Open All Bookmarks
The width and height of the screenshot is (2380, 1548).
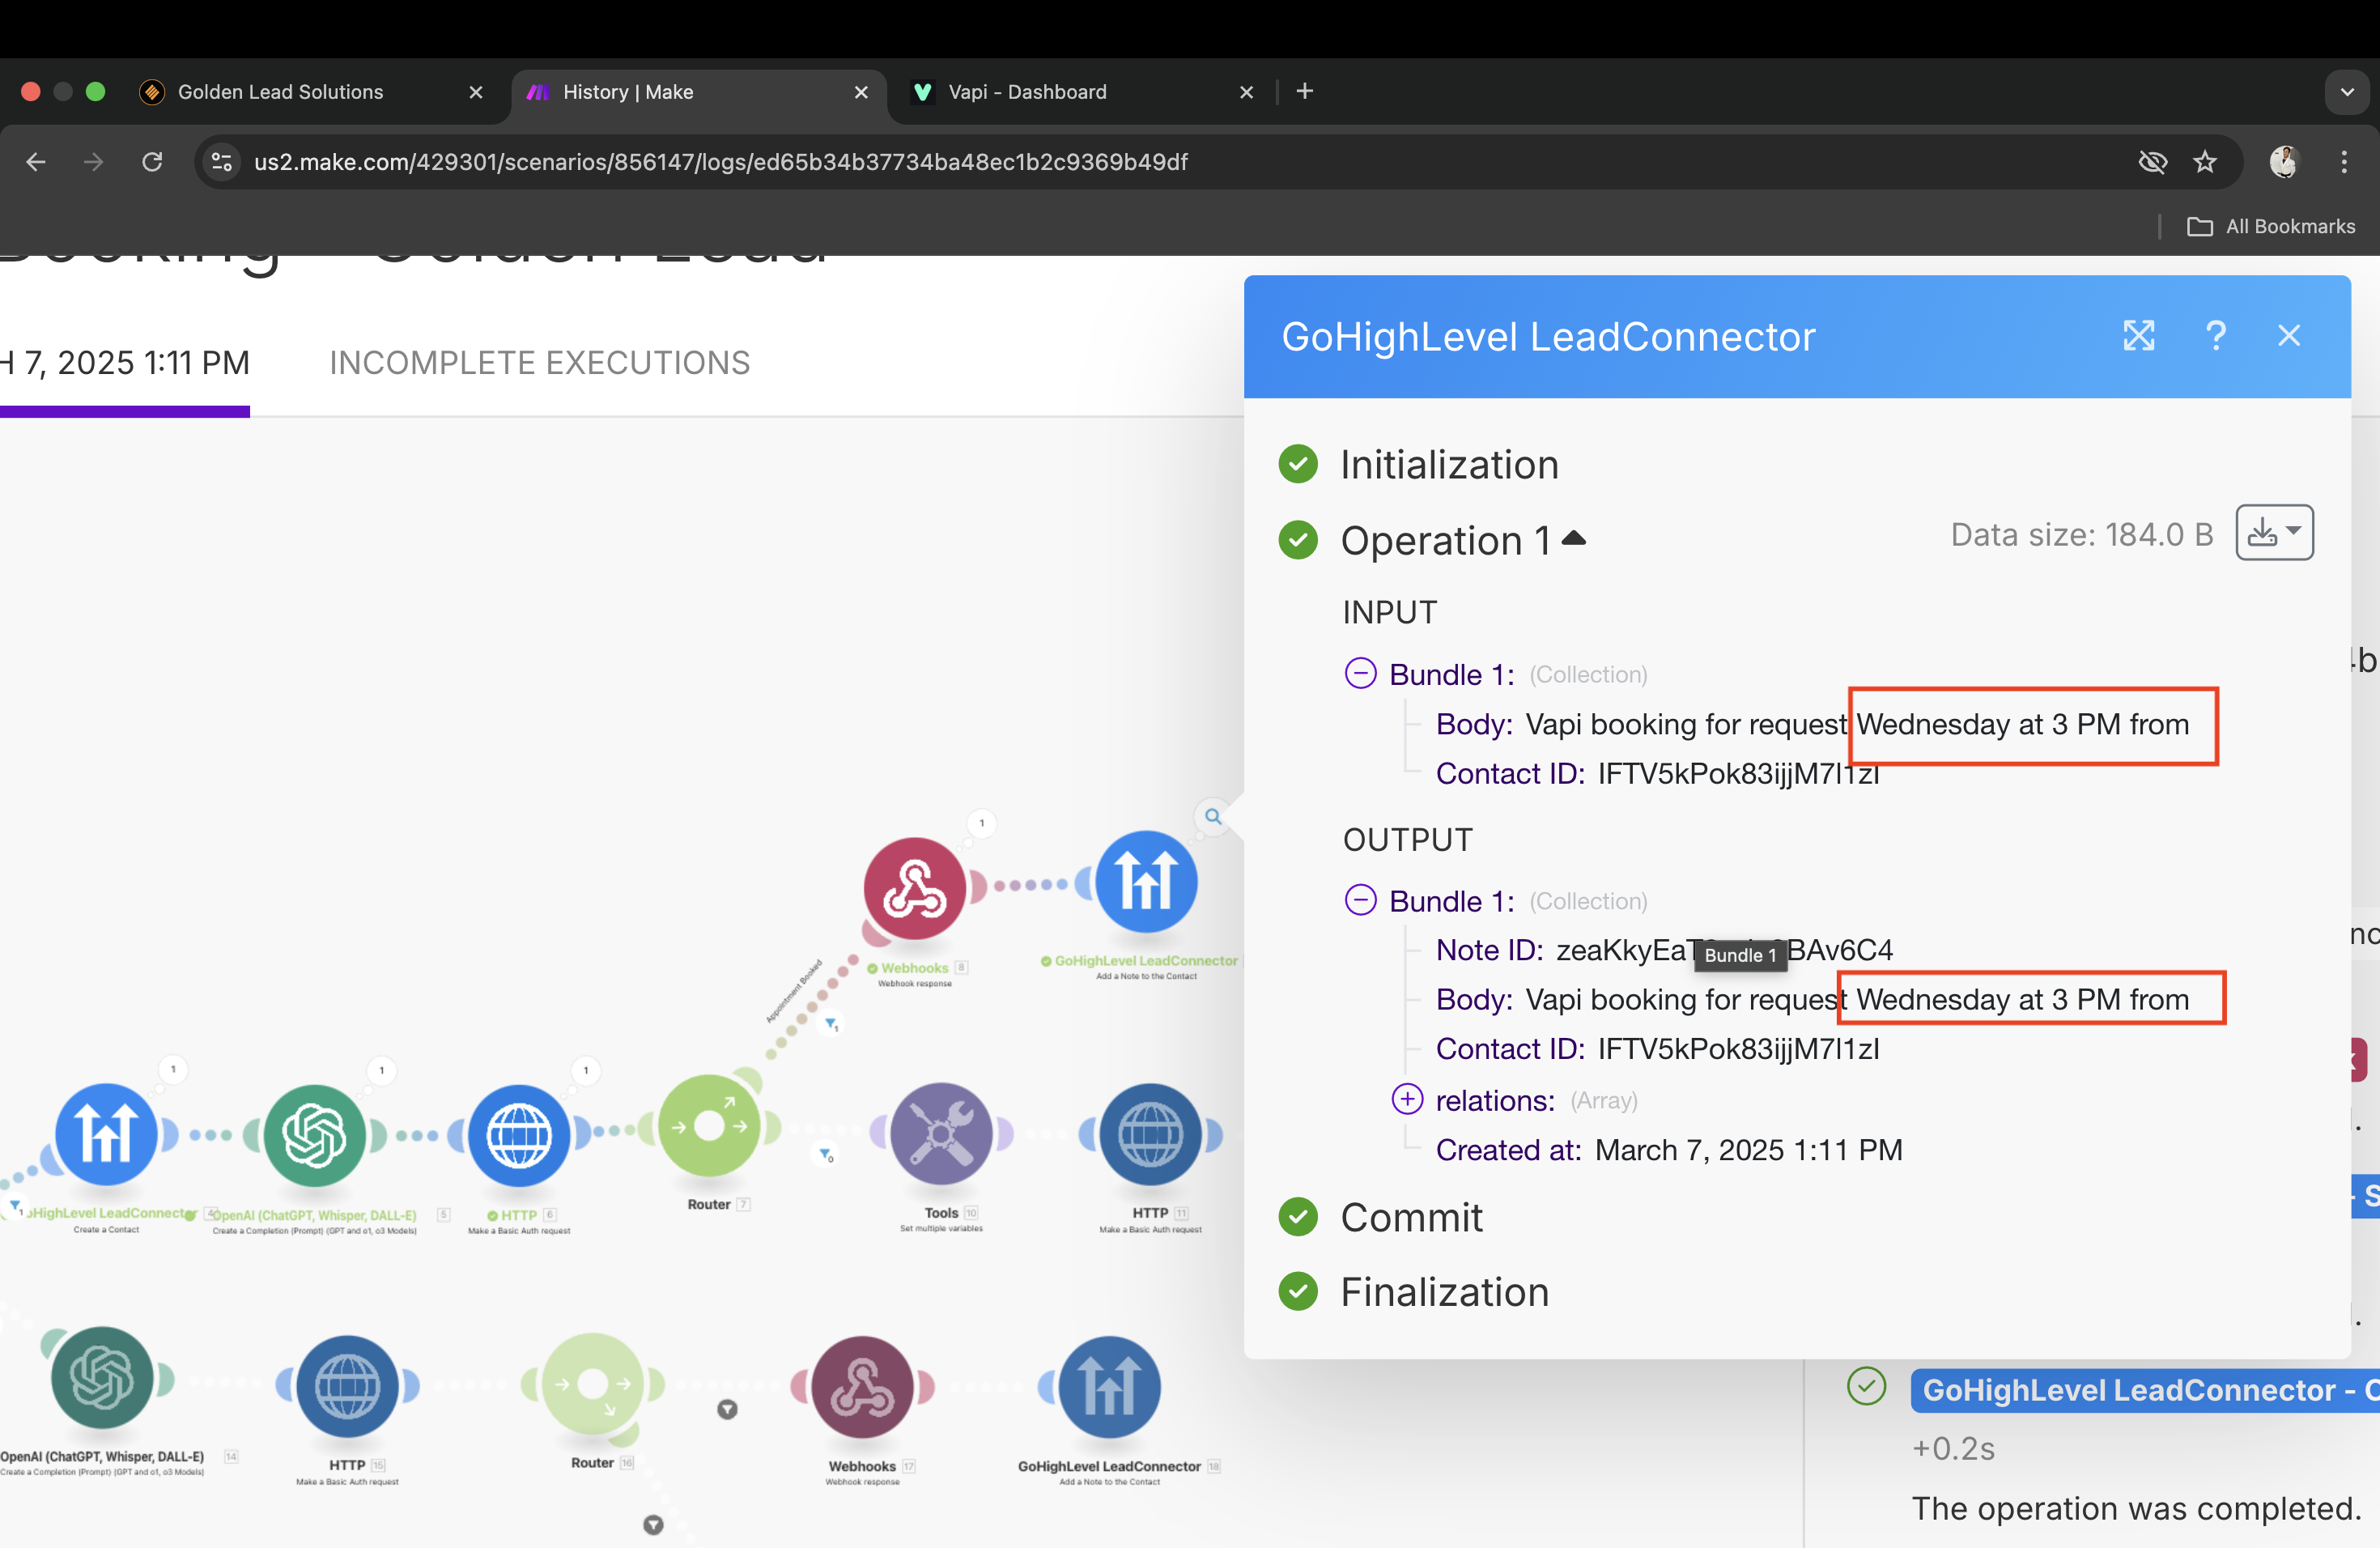[2289, 226]
